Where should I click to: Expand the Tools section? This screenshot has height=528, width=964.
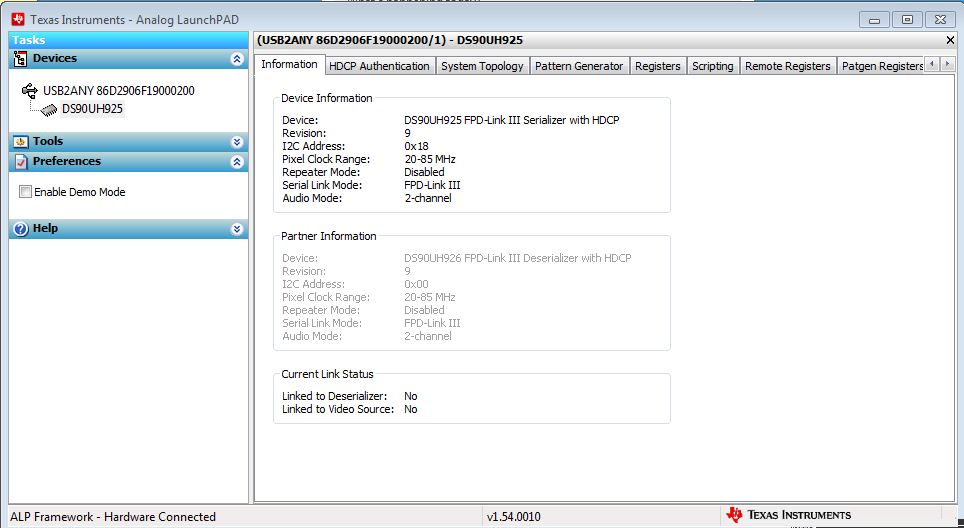(x=237, y=142)
